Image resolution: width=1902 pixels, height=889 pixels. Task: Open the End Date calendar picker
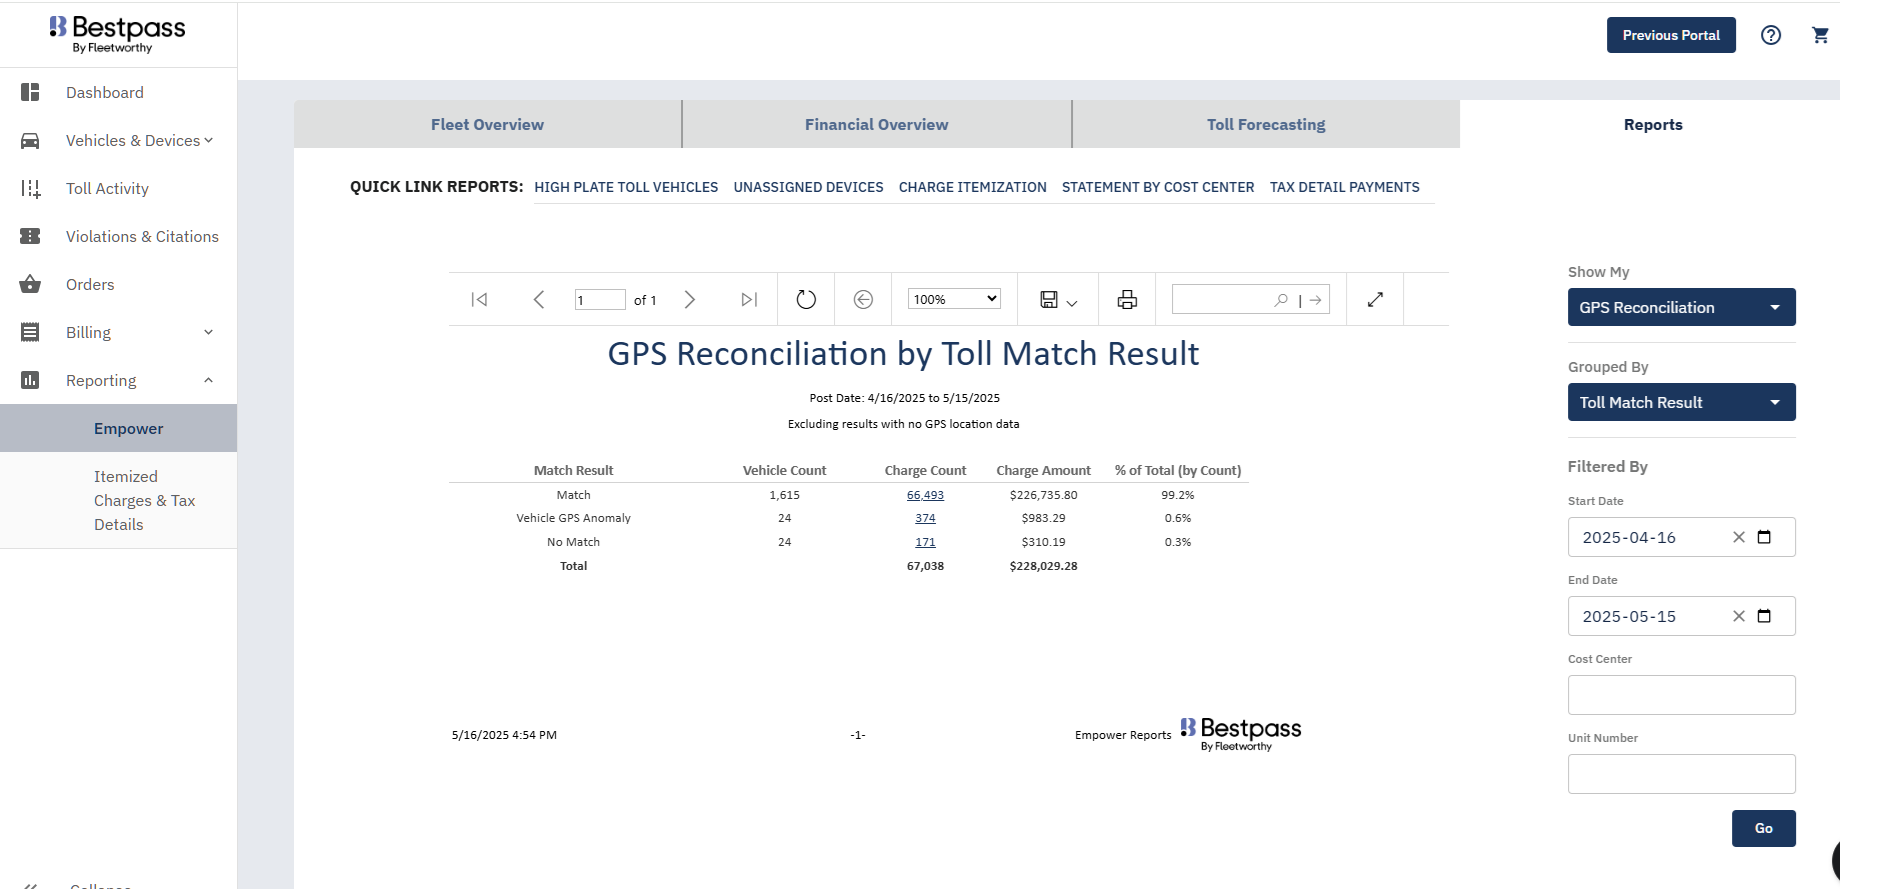(1764, 617)
